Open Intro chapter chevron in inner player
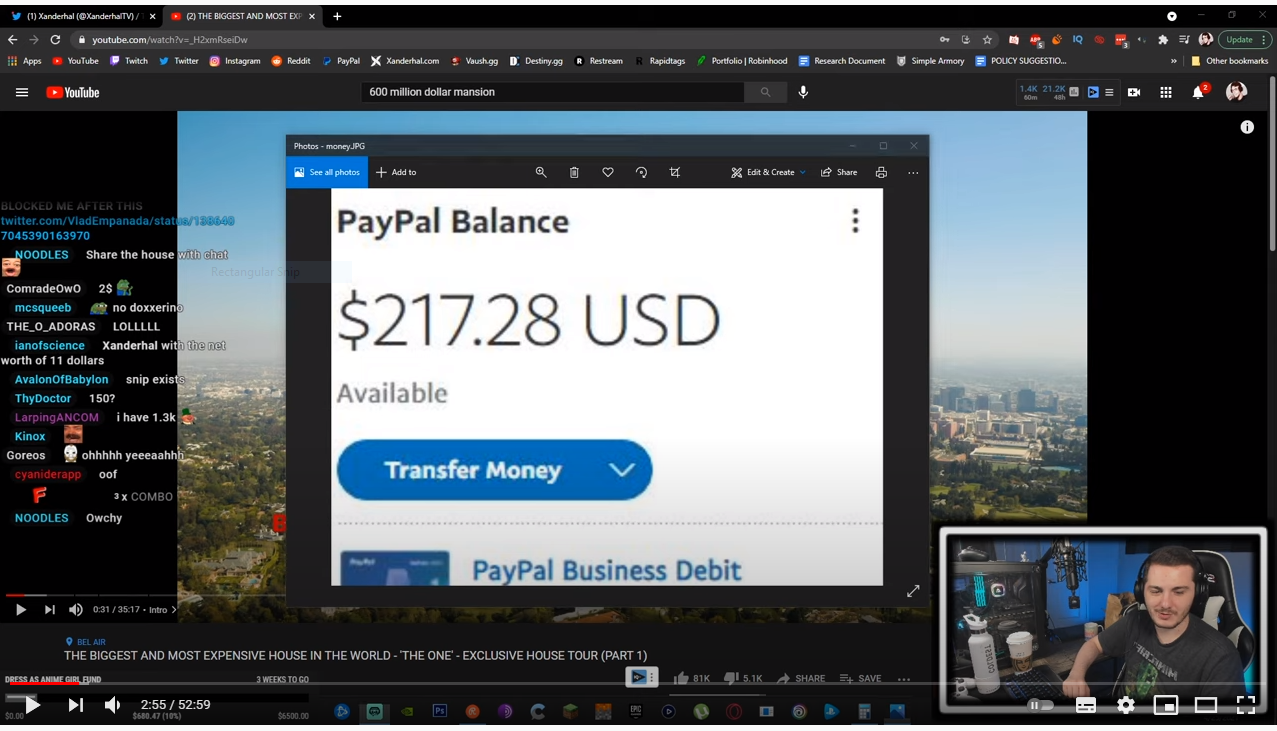The height and width of the screenshot is (731, 1277). [174, 609]
